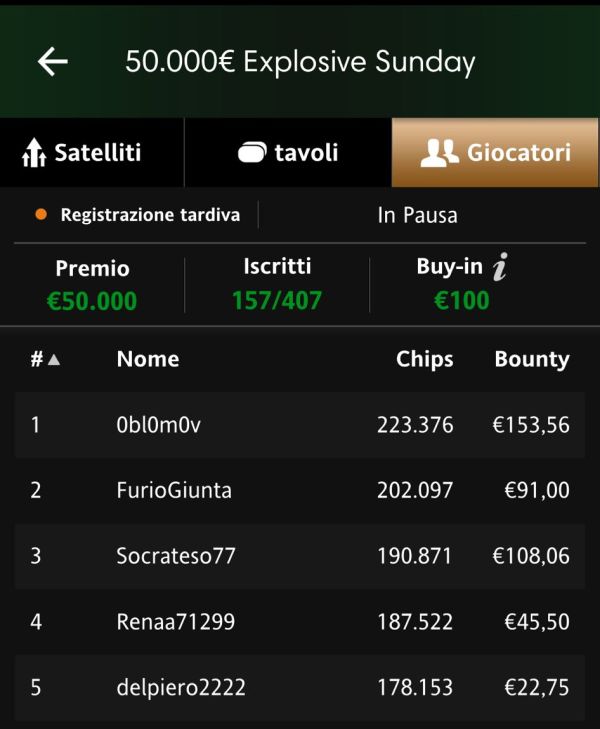This screenshot has height=729, width=600.
Task: Tap the back arrow icon
Action: pos(53,61)
